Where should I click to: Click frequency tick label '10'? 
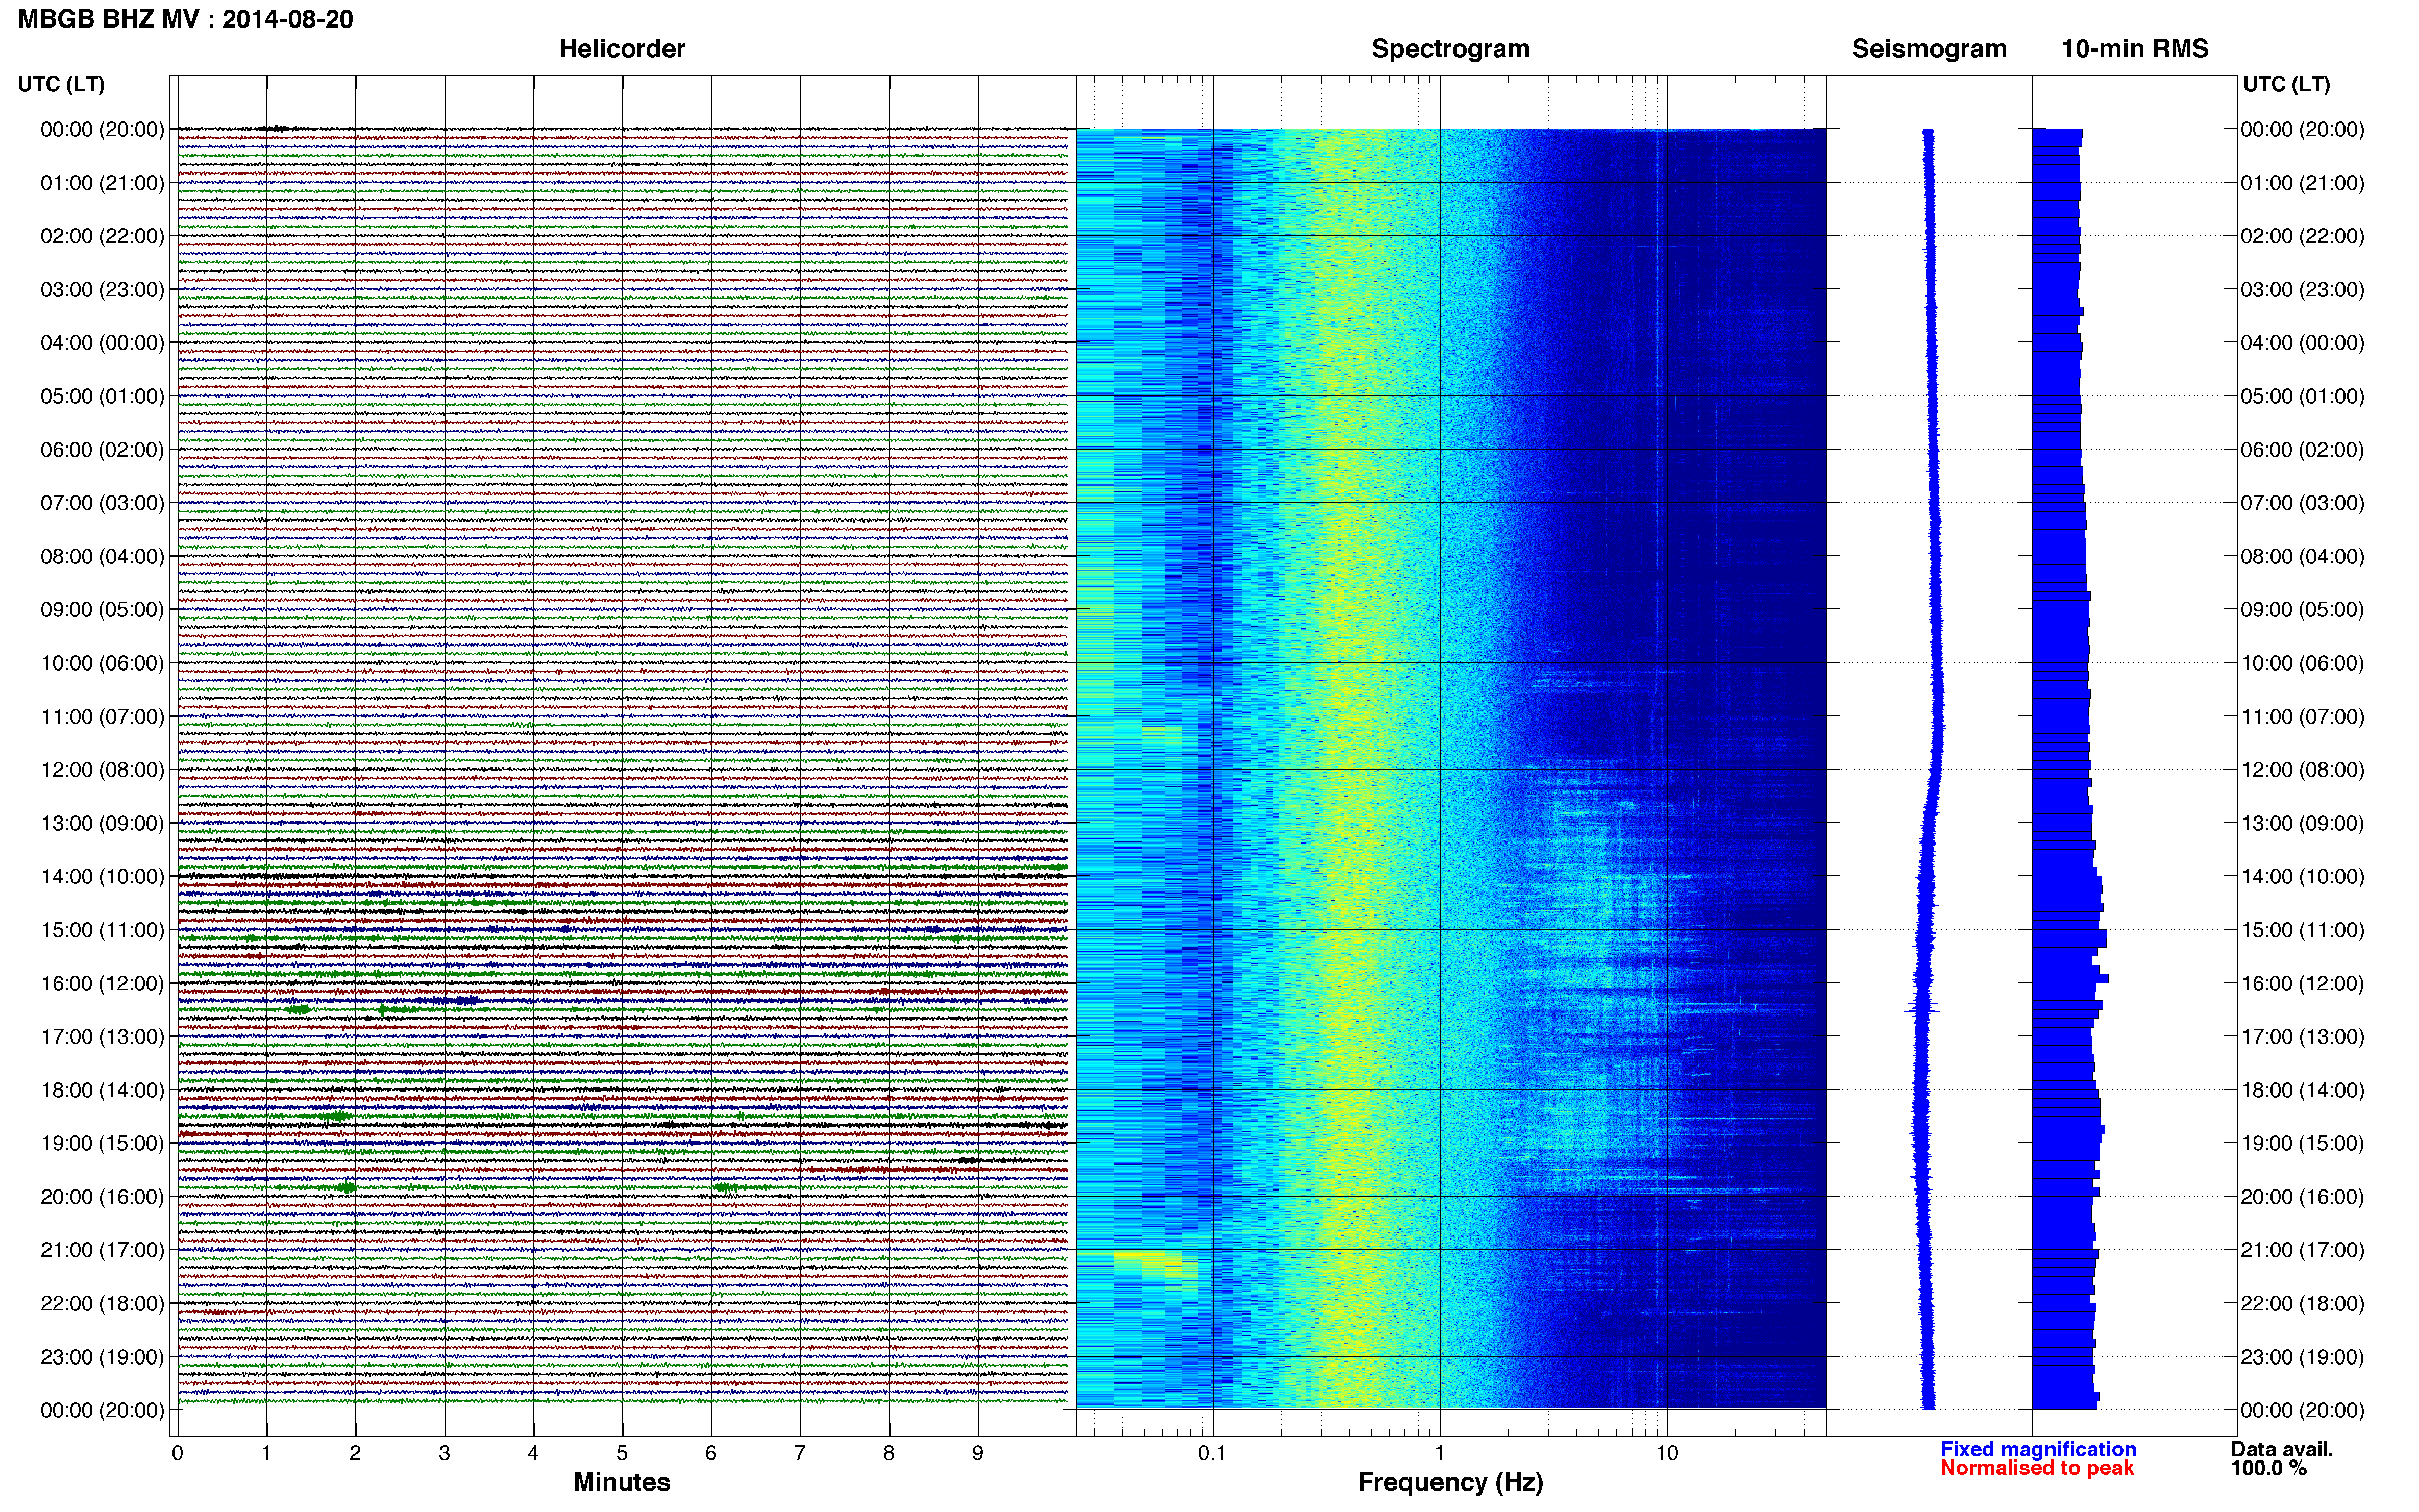coord(1667,1454)
